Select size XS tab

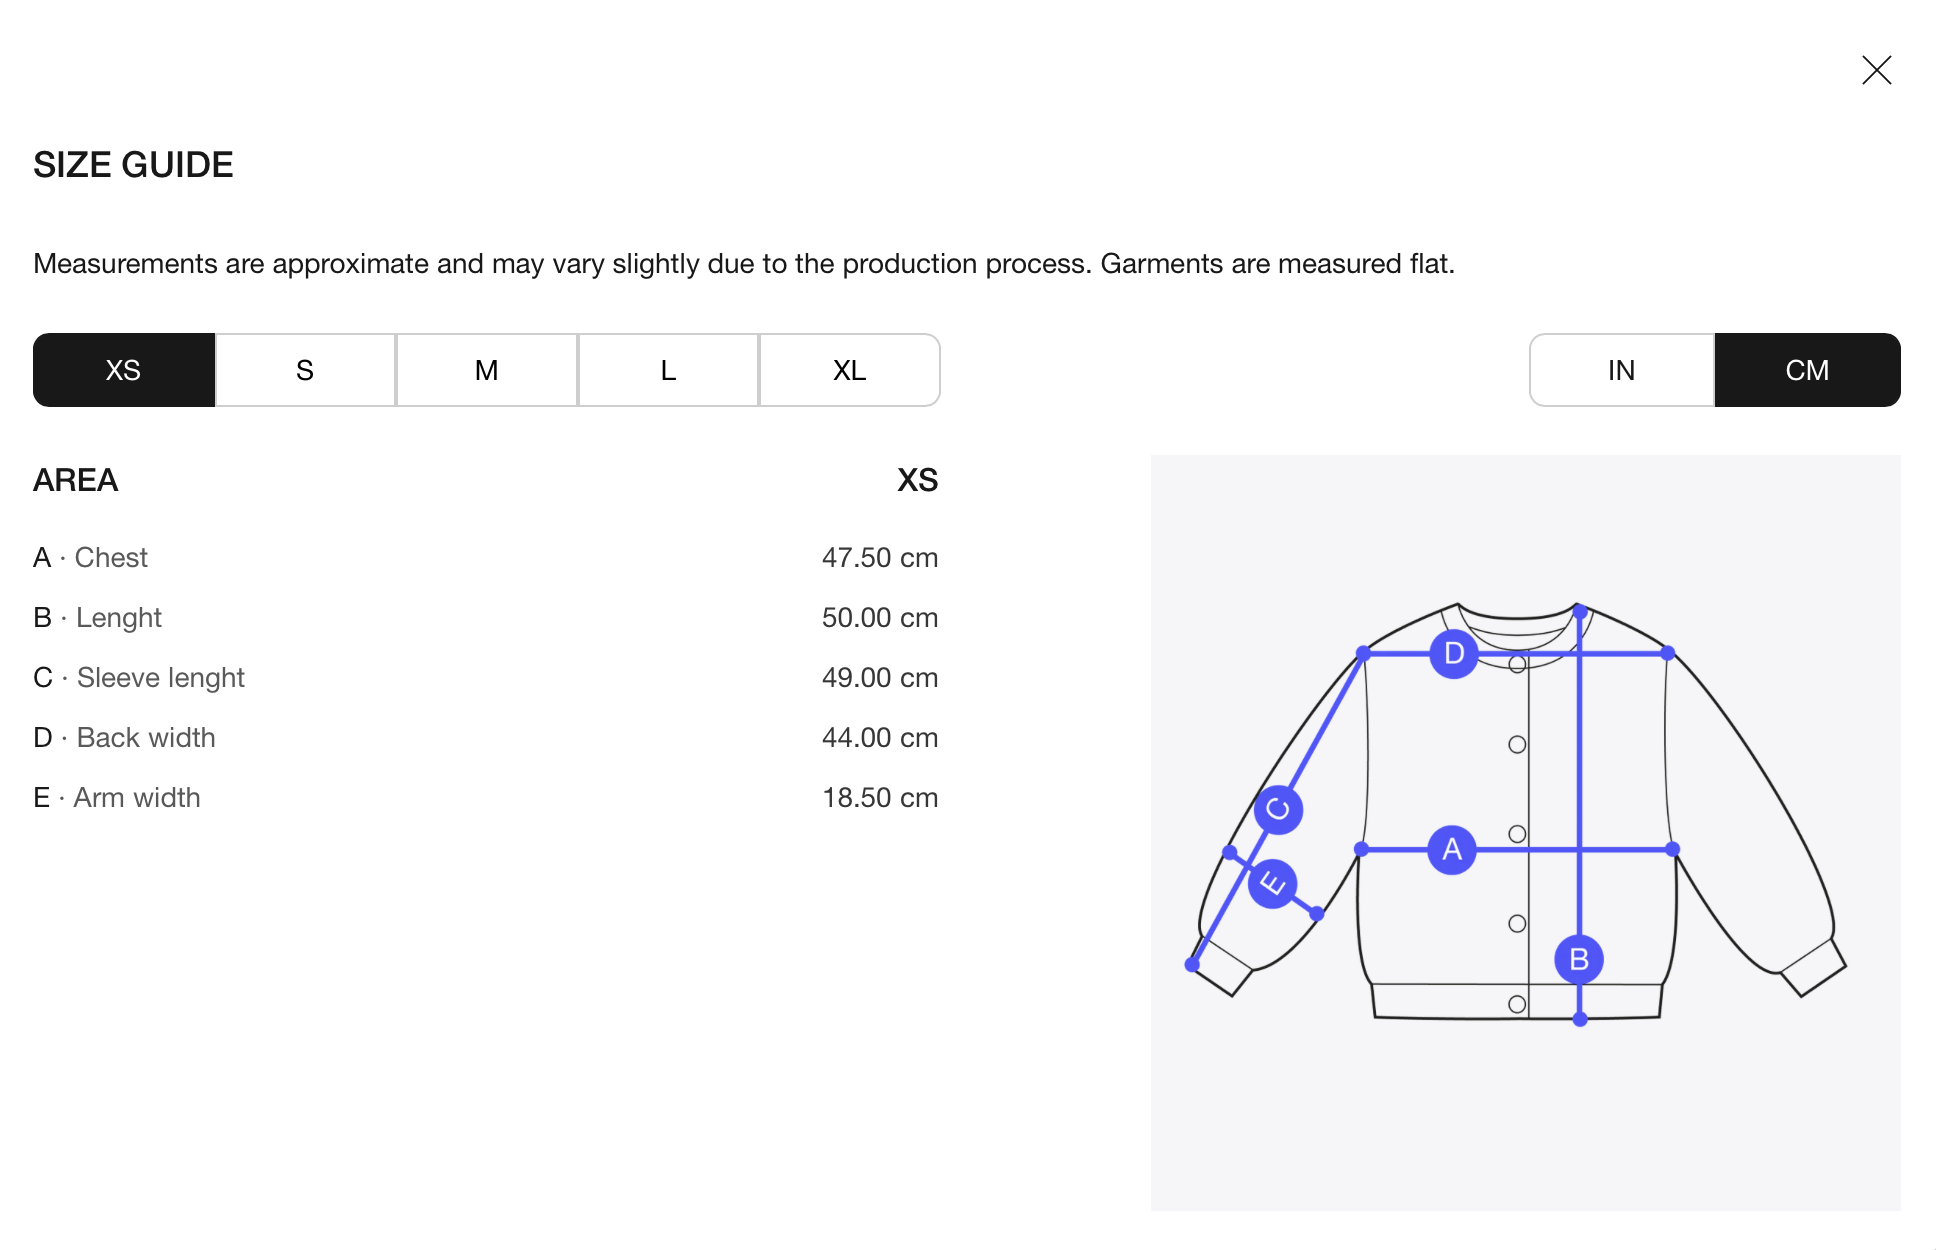124,370
